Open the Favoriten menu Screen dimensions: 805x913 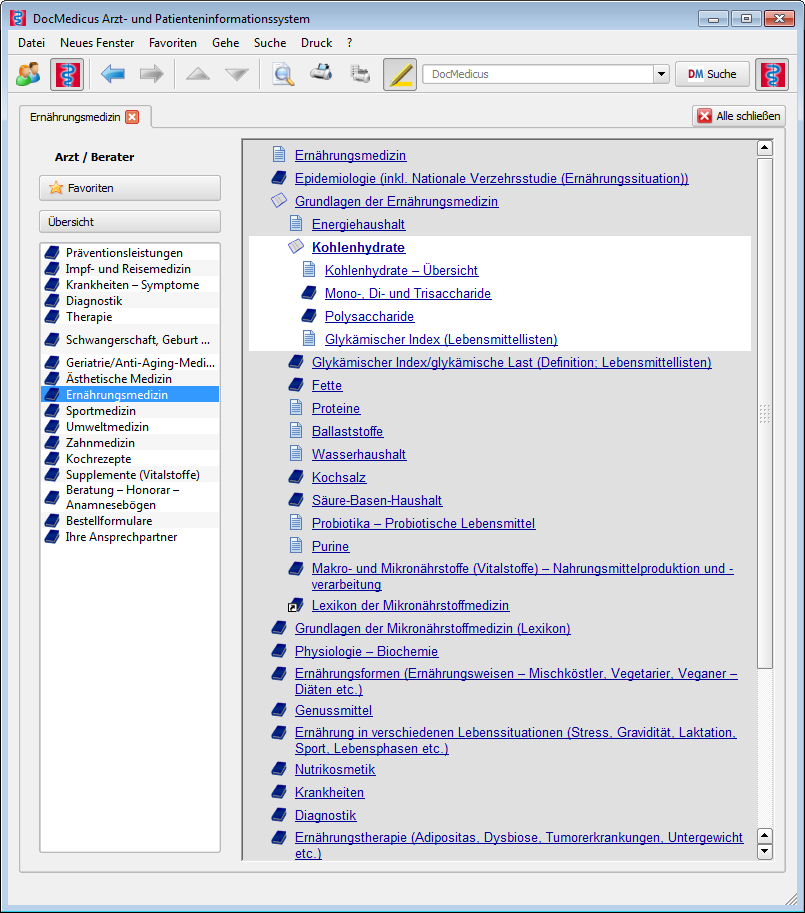click(173, 43)
